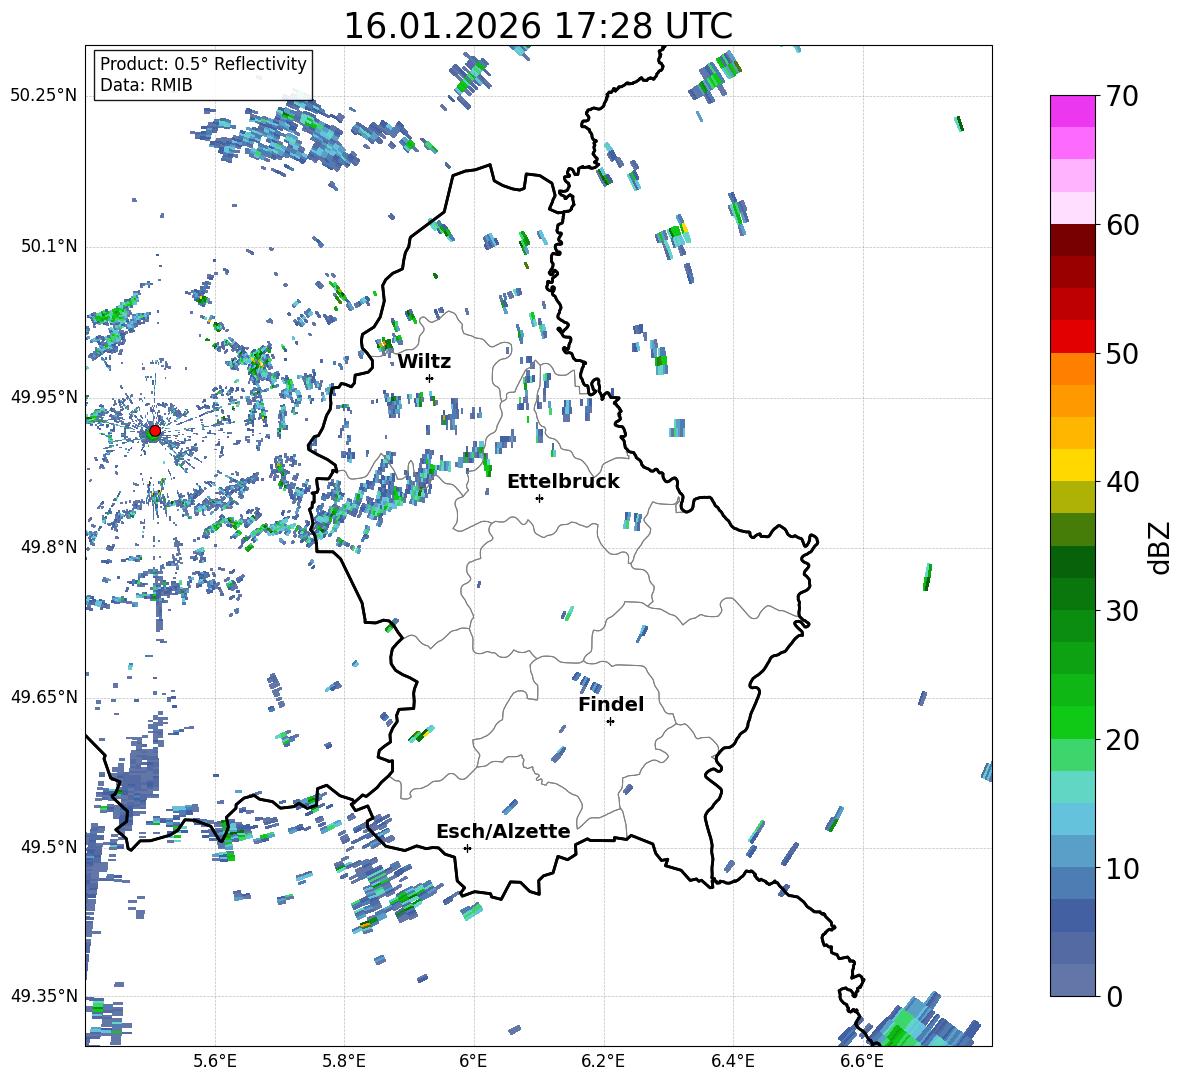The image size is (1184, 1081).
Task: Click the Findel station cross marker
Action: [610, 721]
